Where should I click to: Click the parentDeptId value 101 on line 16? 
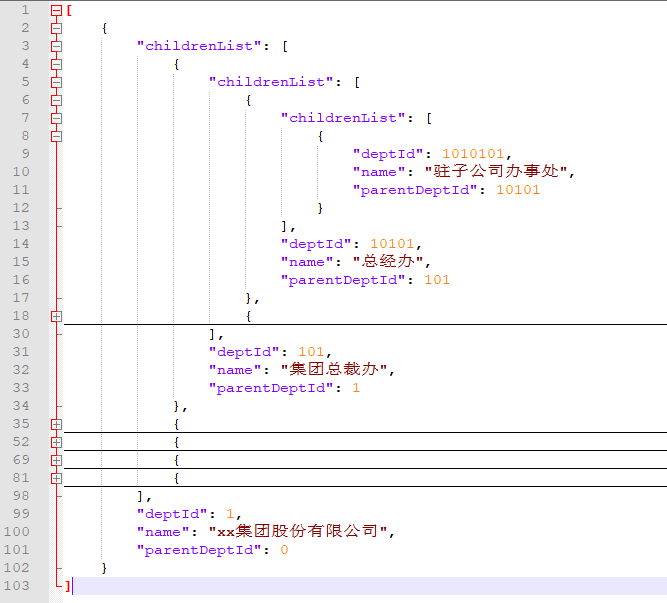click(437, 280)
